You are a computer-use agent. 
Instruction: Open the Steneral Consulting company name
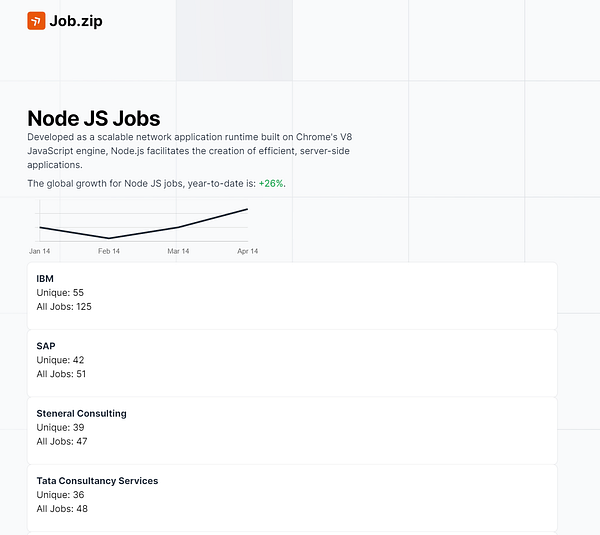(81, 413)
